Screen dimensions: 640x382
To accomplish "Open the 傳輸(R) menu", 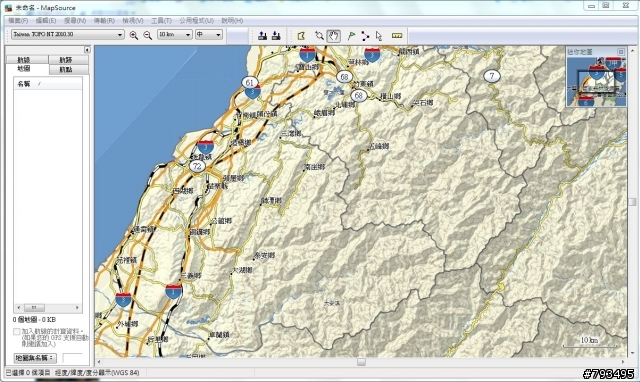I will point(104,20).
